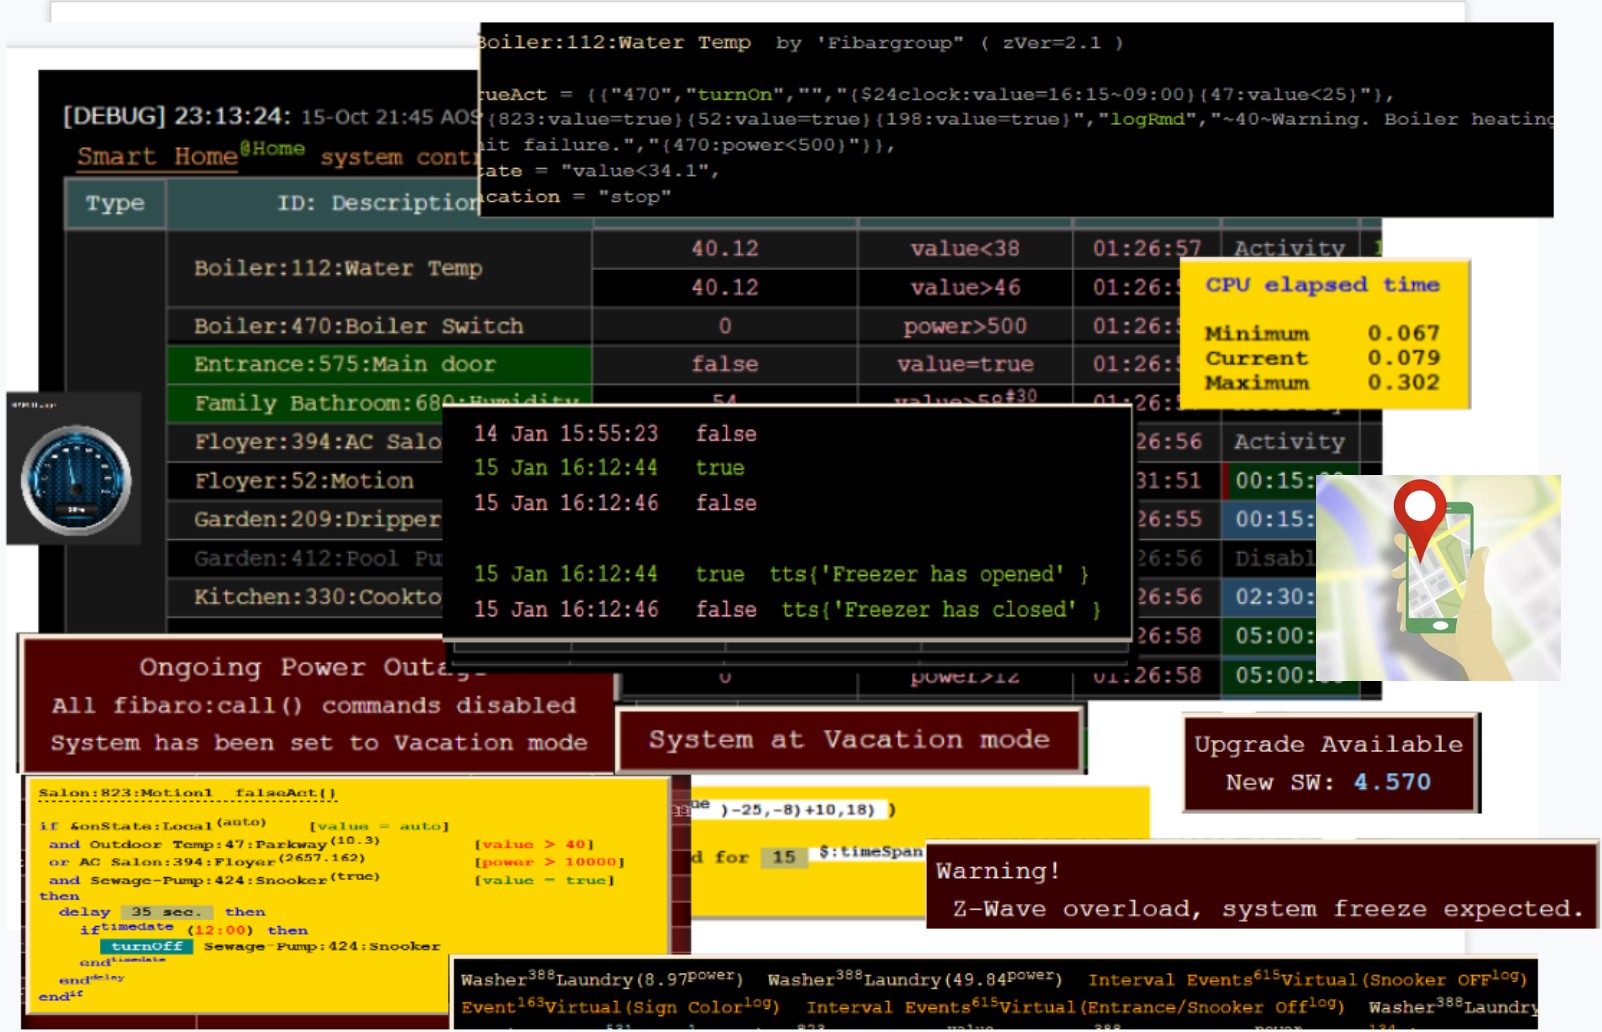Click the highlighted turnOff action
Viewport: 1602px width, 1032px height.
click(x=147, y=946)
